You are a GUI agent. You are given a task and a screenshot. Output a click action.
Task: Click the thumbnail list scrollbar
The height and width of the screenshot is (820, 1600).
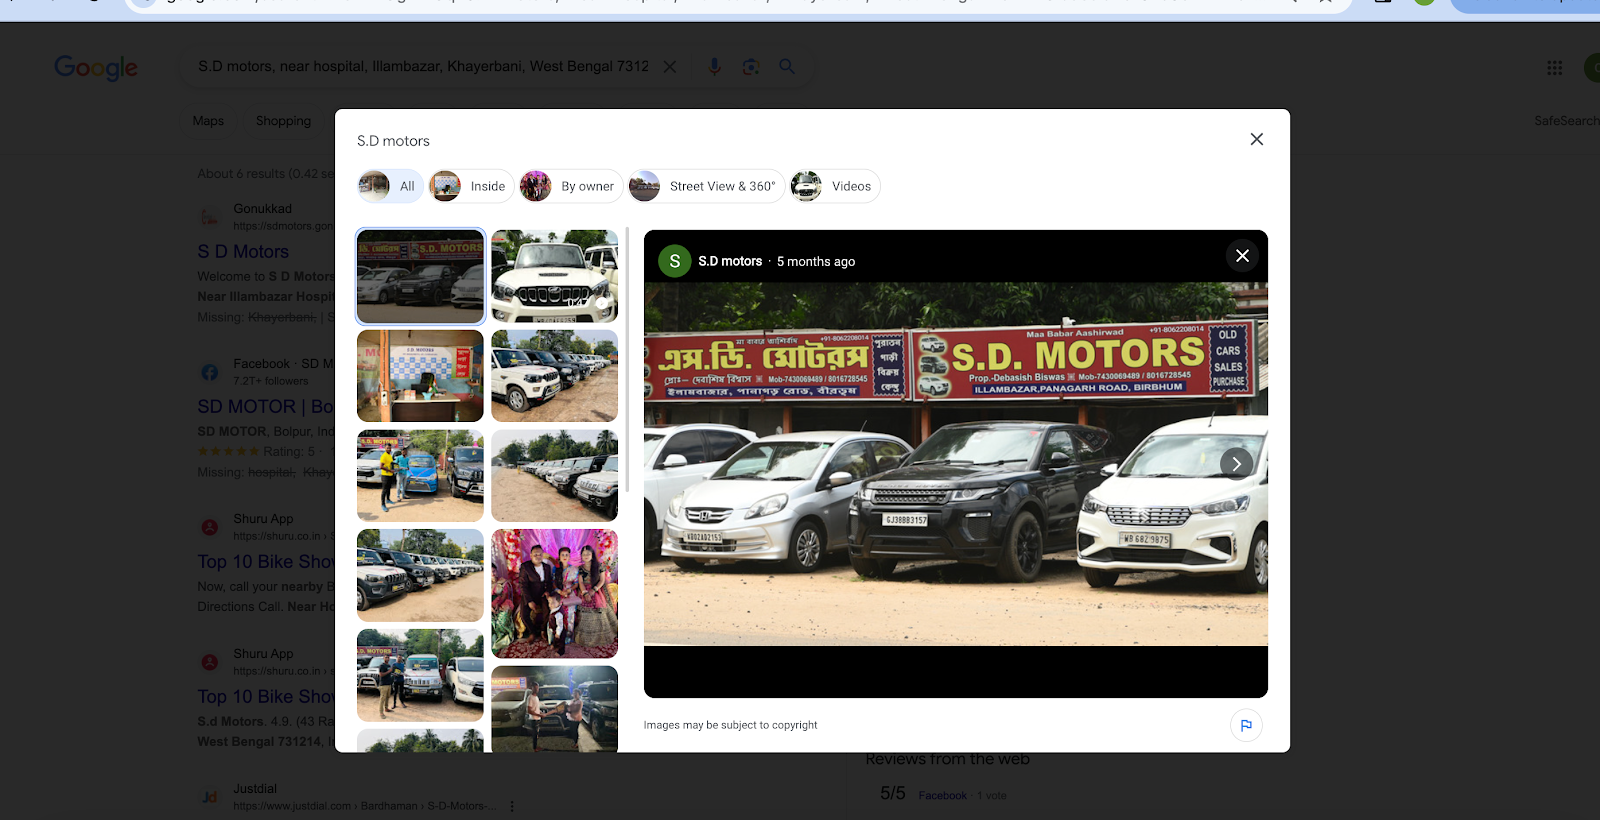click(x=627, y=360)
